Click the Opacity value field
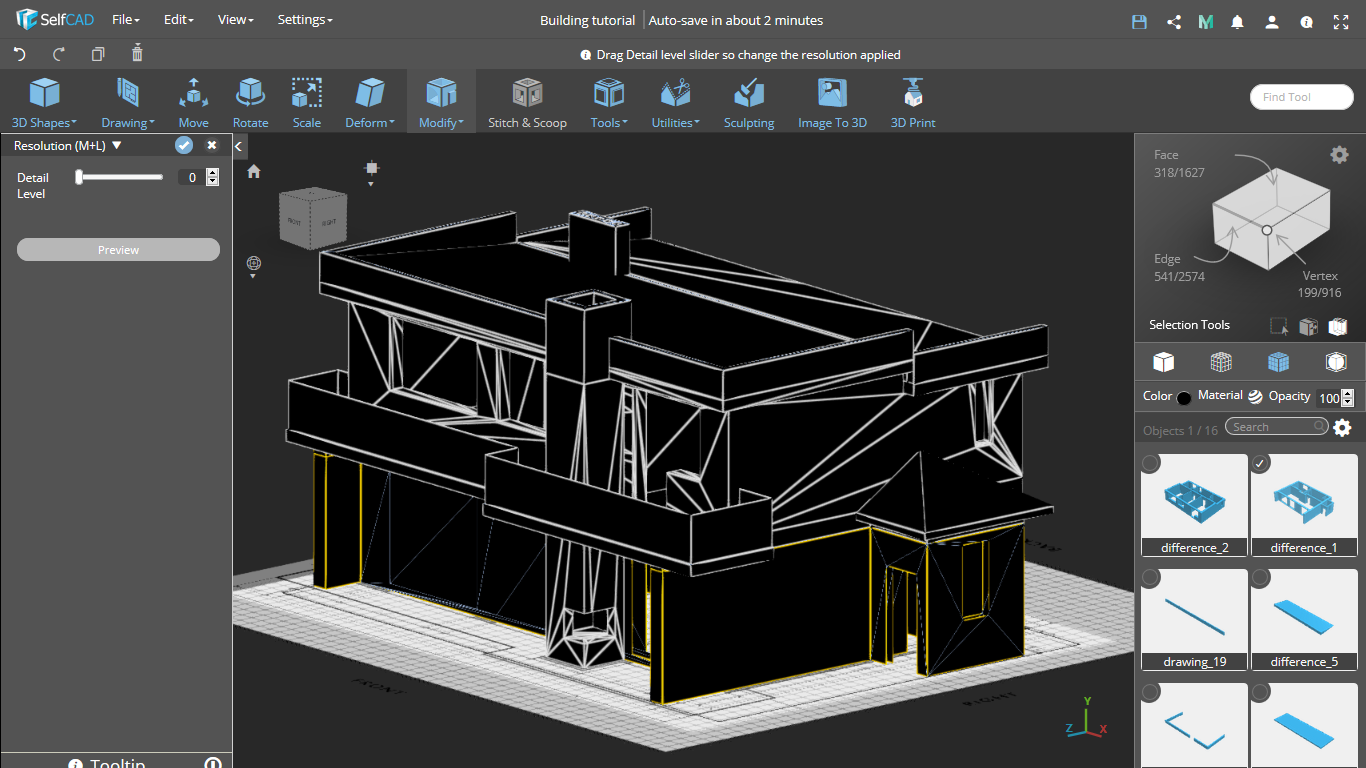Viewport: 1366px width, 768px height. click(x=1328, y=397)
